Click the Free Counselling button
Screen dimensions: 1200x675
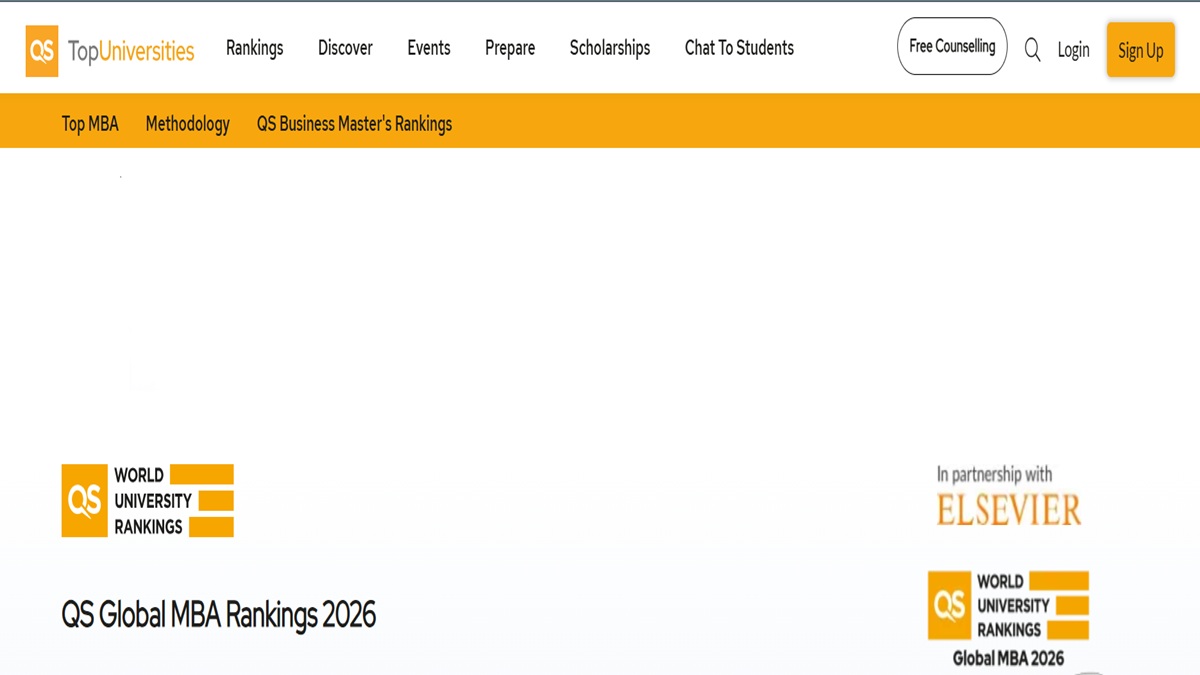click(x=951, y=45)
